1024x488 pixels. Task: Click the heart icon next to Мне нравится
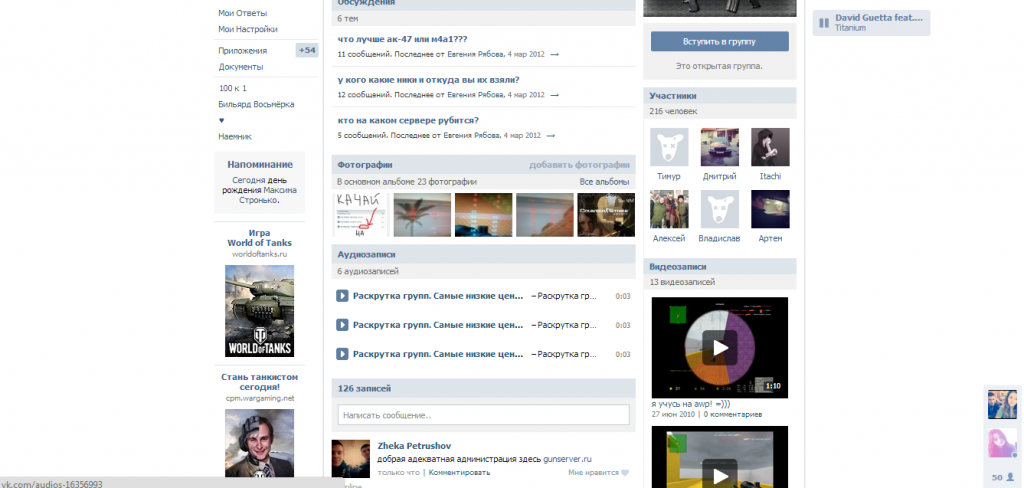pos(625,473)
